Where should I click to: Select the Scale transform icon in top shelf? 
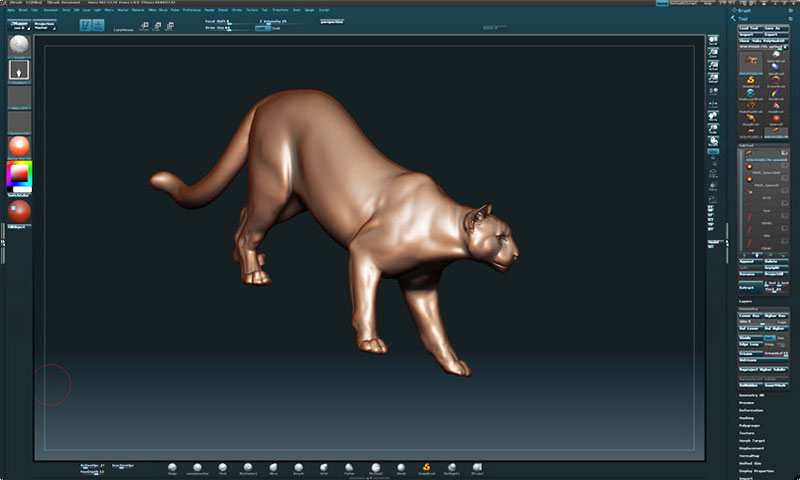[157, 26]
